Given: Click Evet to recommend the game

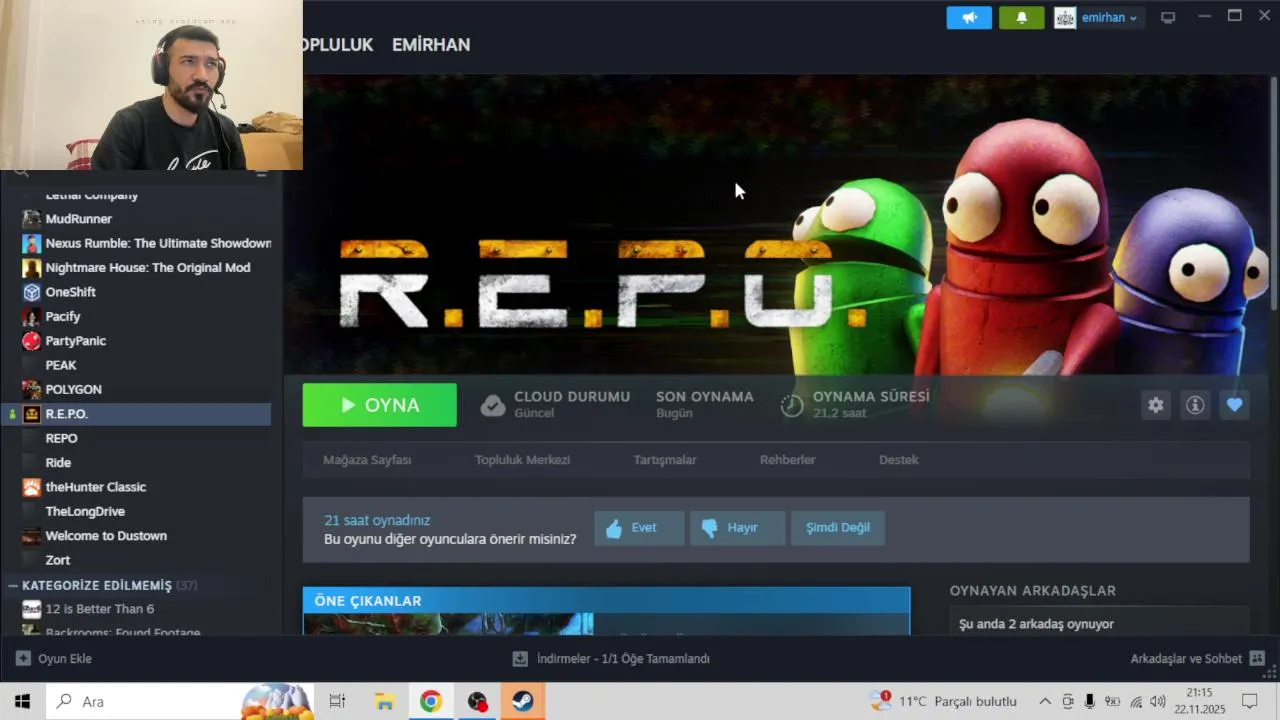Looking at the screenshot, I should click(639, 528).
